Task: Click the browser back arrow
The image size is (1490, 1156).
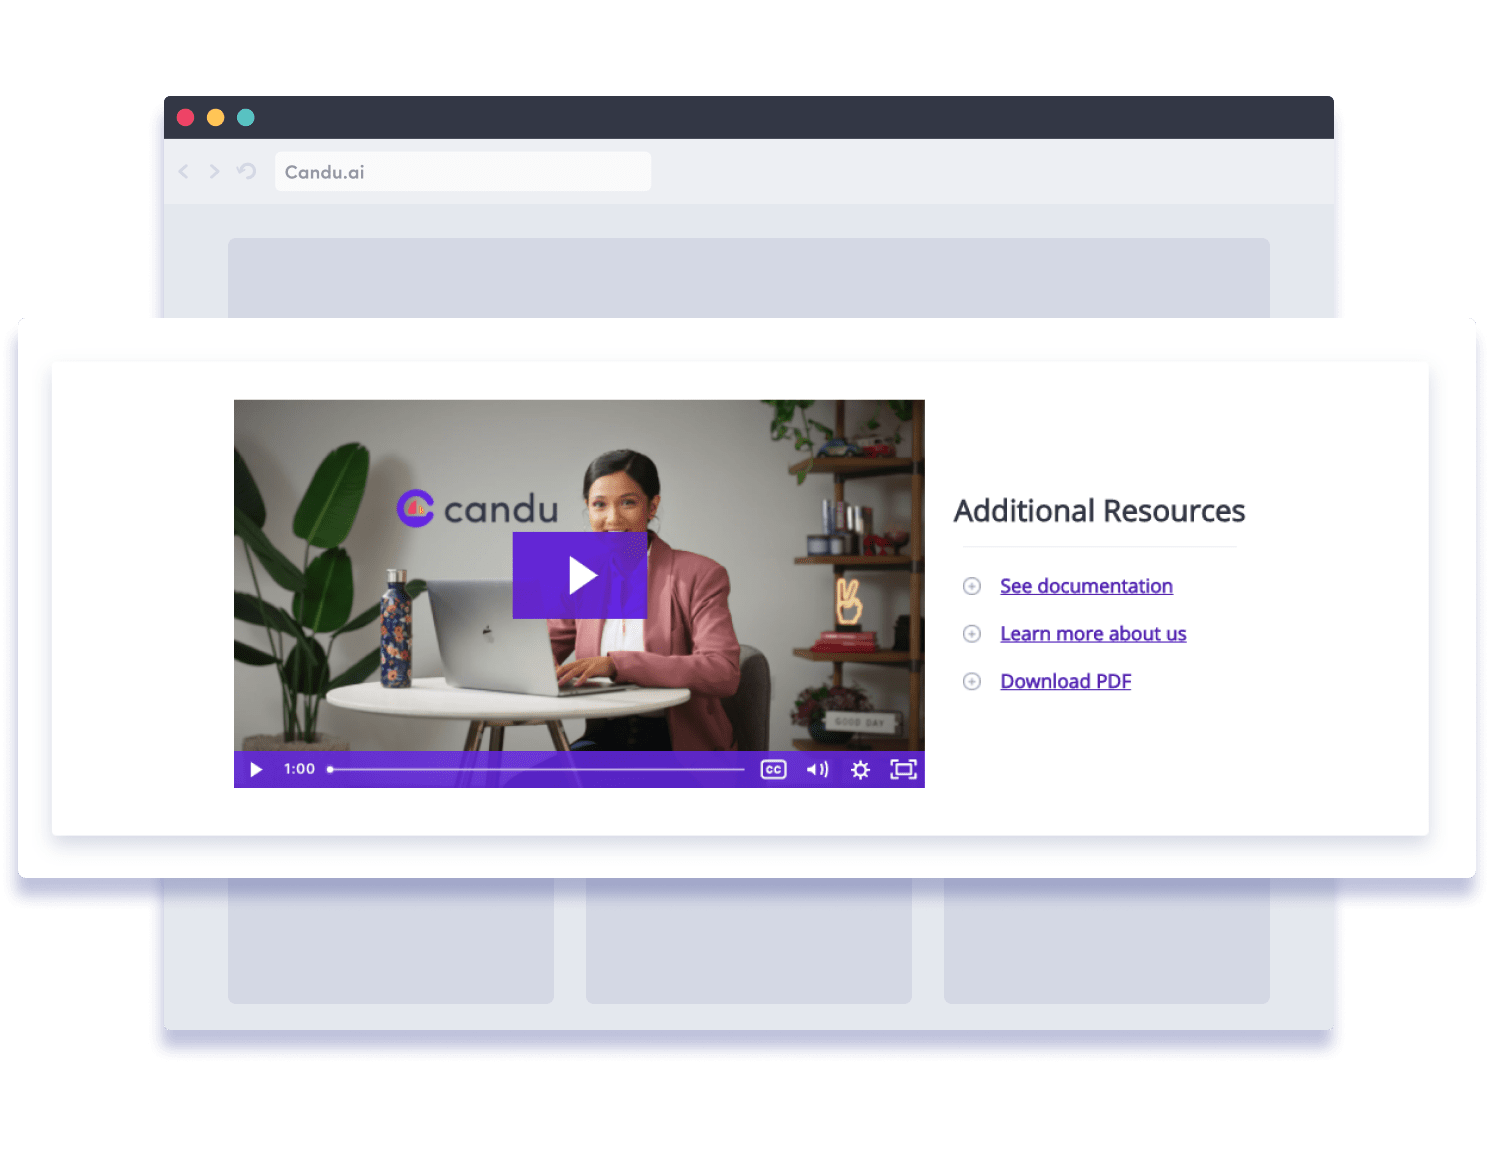Action: tap(184, 172)
